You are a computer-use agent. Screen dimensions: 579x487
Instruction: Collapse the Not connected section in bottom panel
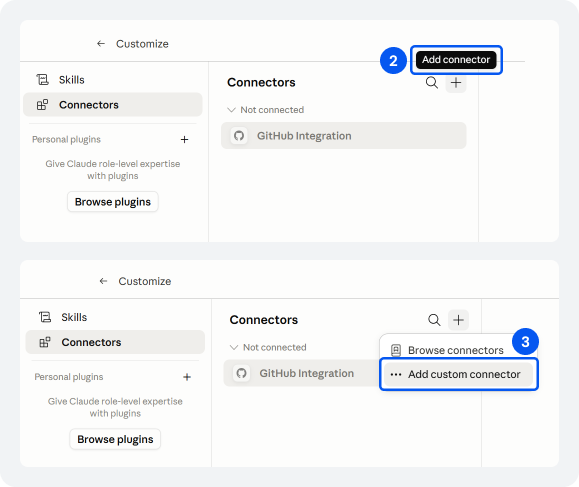point(268,347)
